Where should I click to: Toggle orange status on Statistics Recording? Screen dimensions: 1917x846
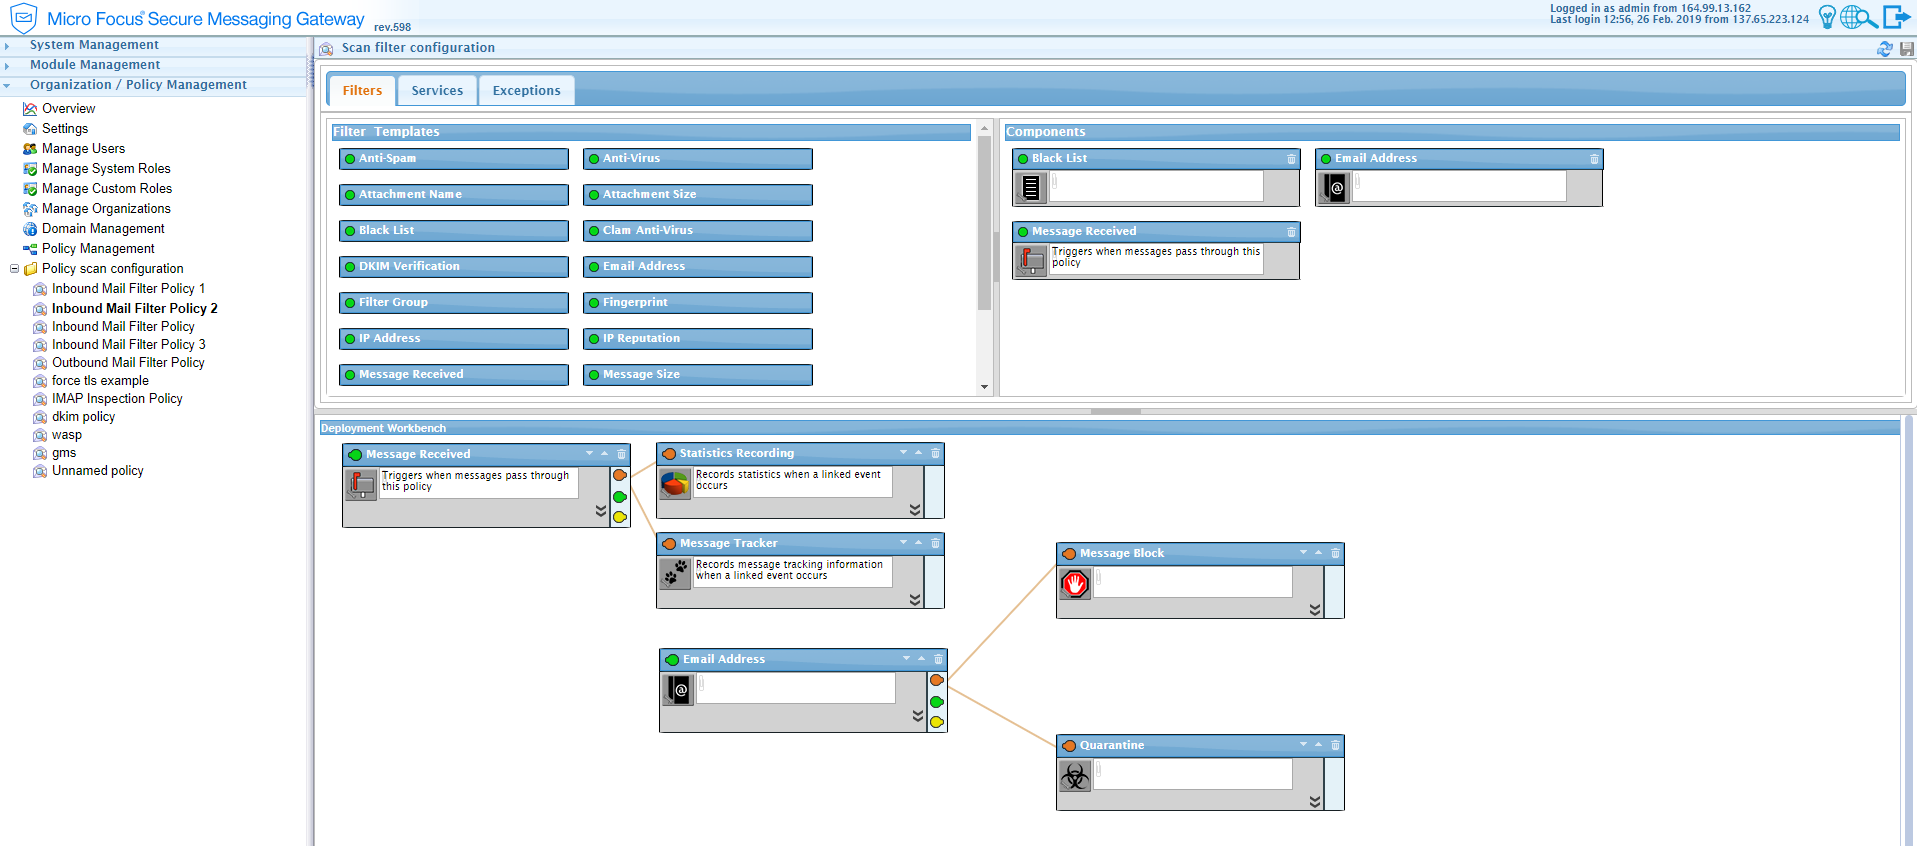click(669, 454)
